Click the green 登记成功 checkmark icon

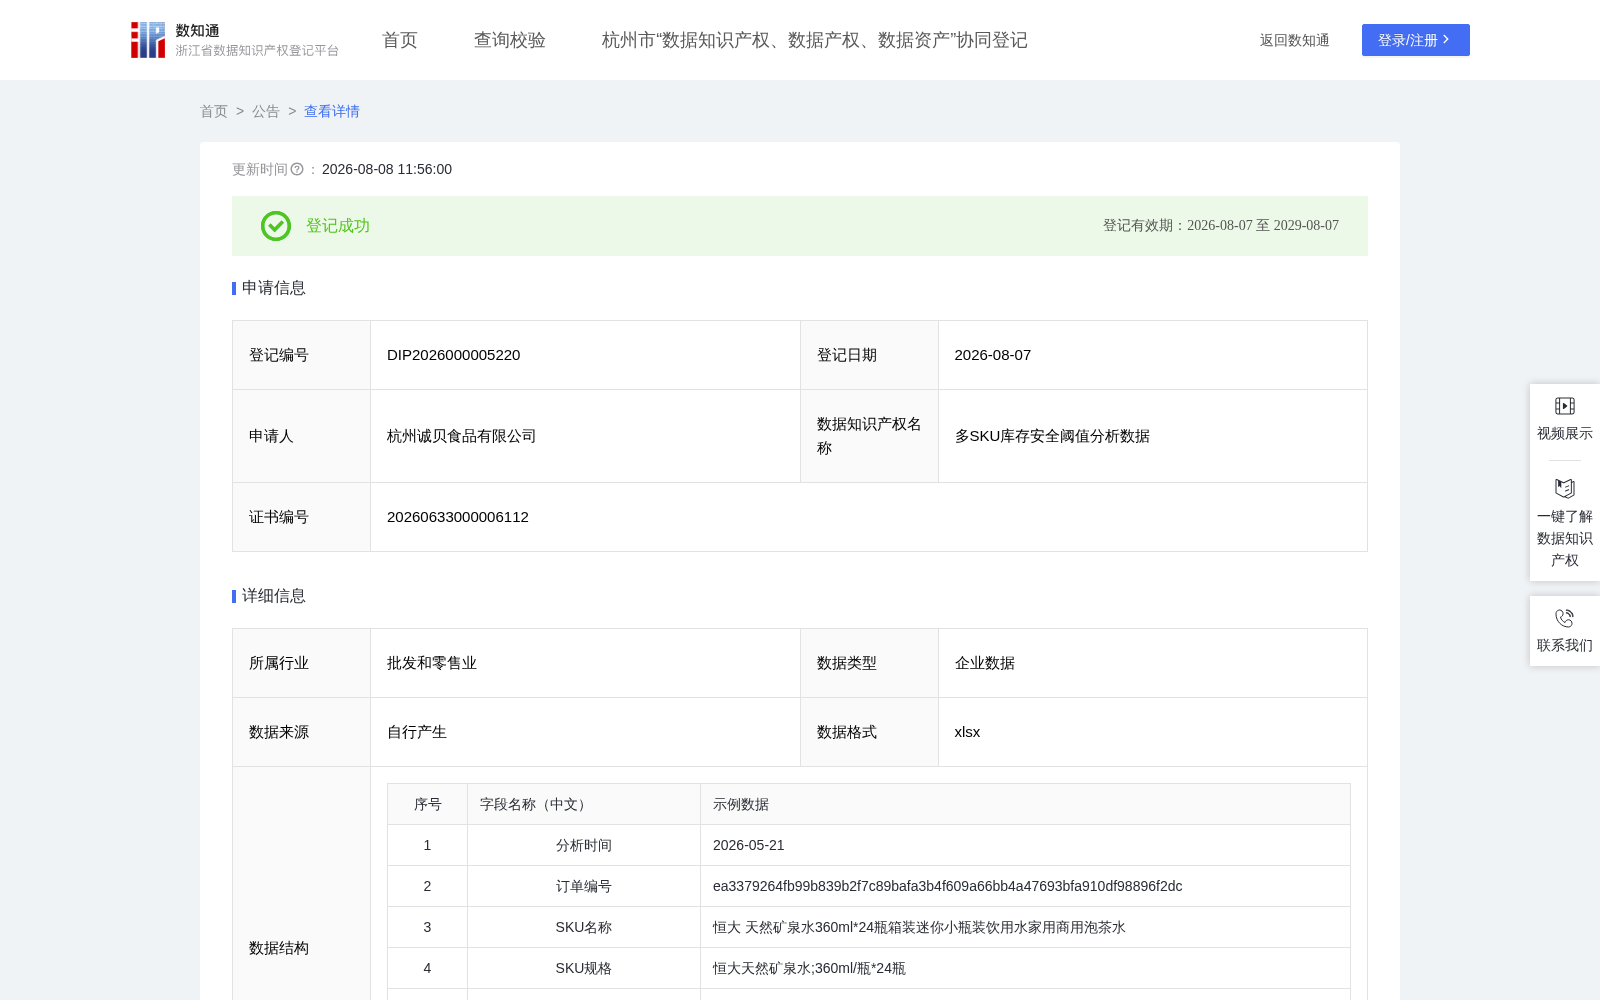pyautogui.click(x=276, y=226)
